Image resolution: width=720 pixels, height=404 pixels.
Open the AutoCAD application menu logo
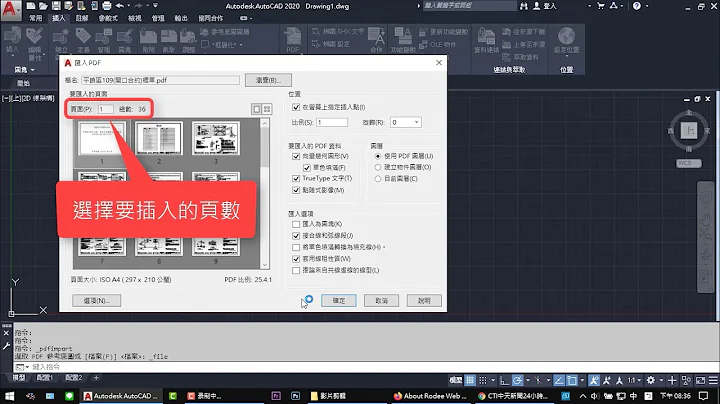coord(10,10)
